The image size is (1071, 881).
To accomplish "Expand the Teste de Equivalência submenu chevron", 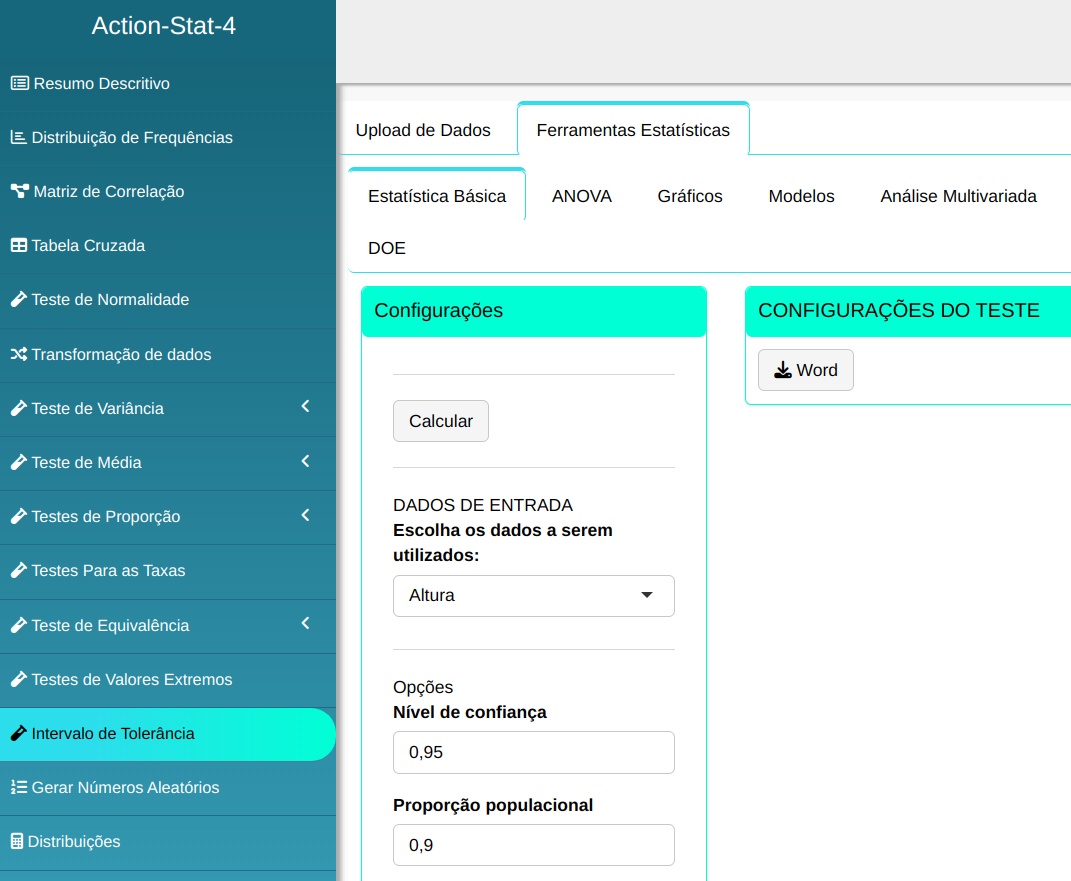I will click(306, 624).
